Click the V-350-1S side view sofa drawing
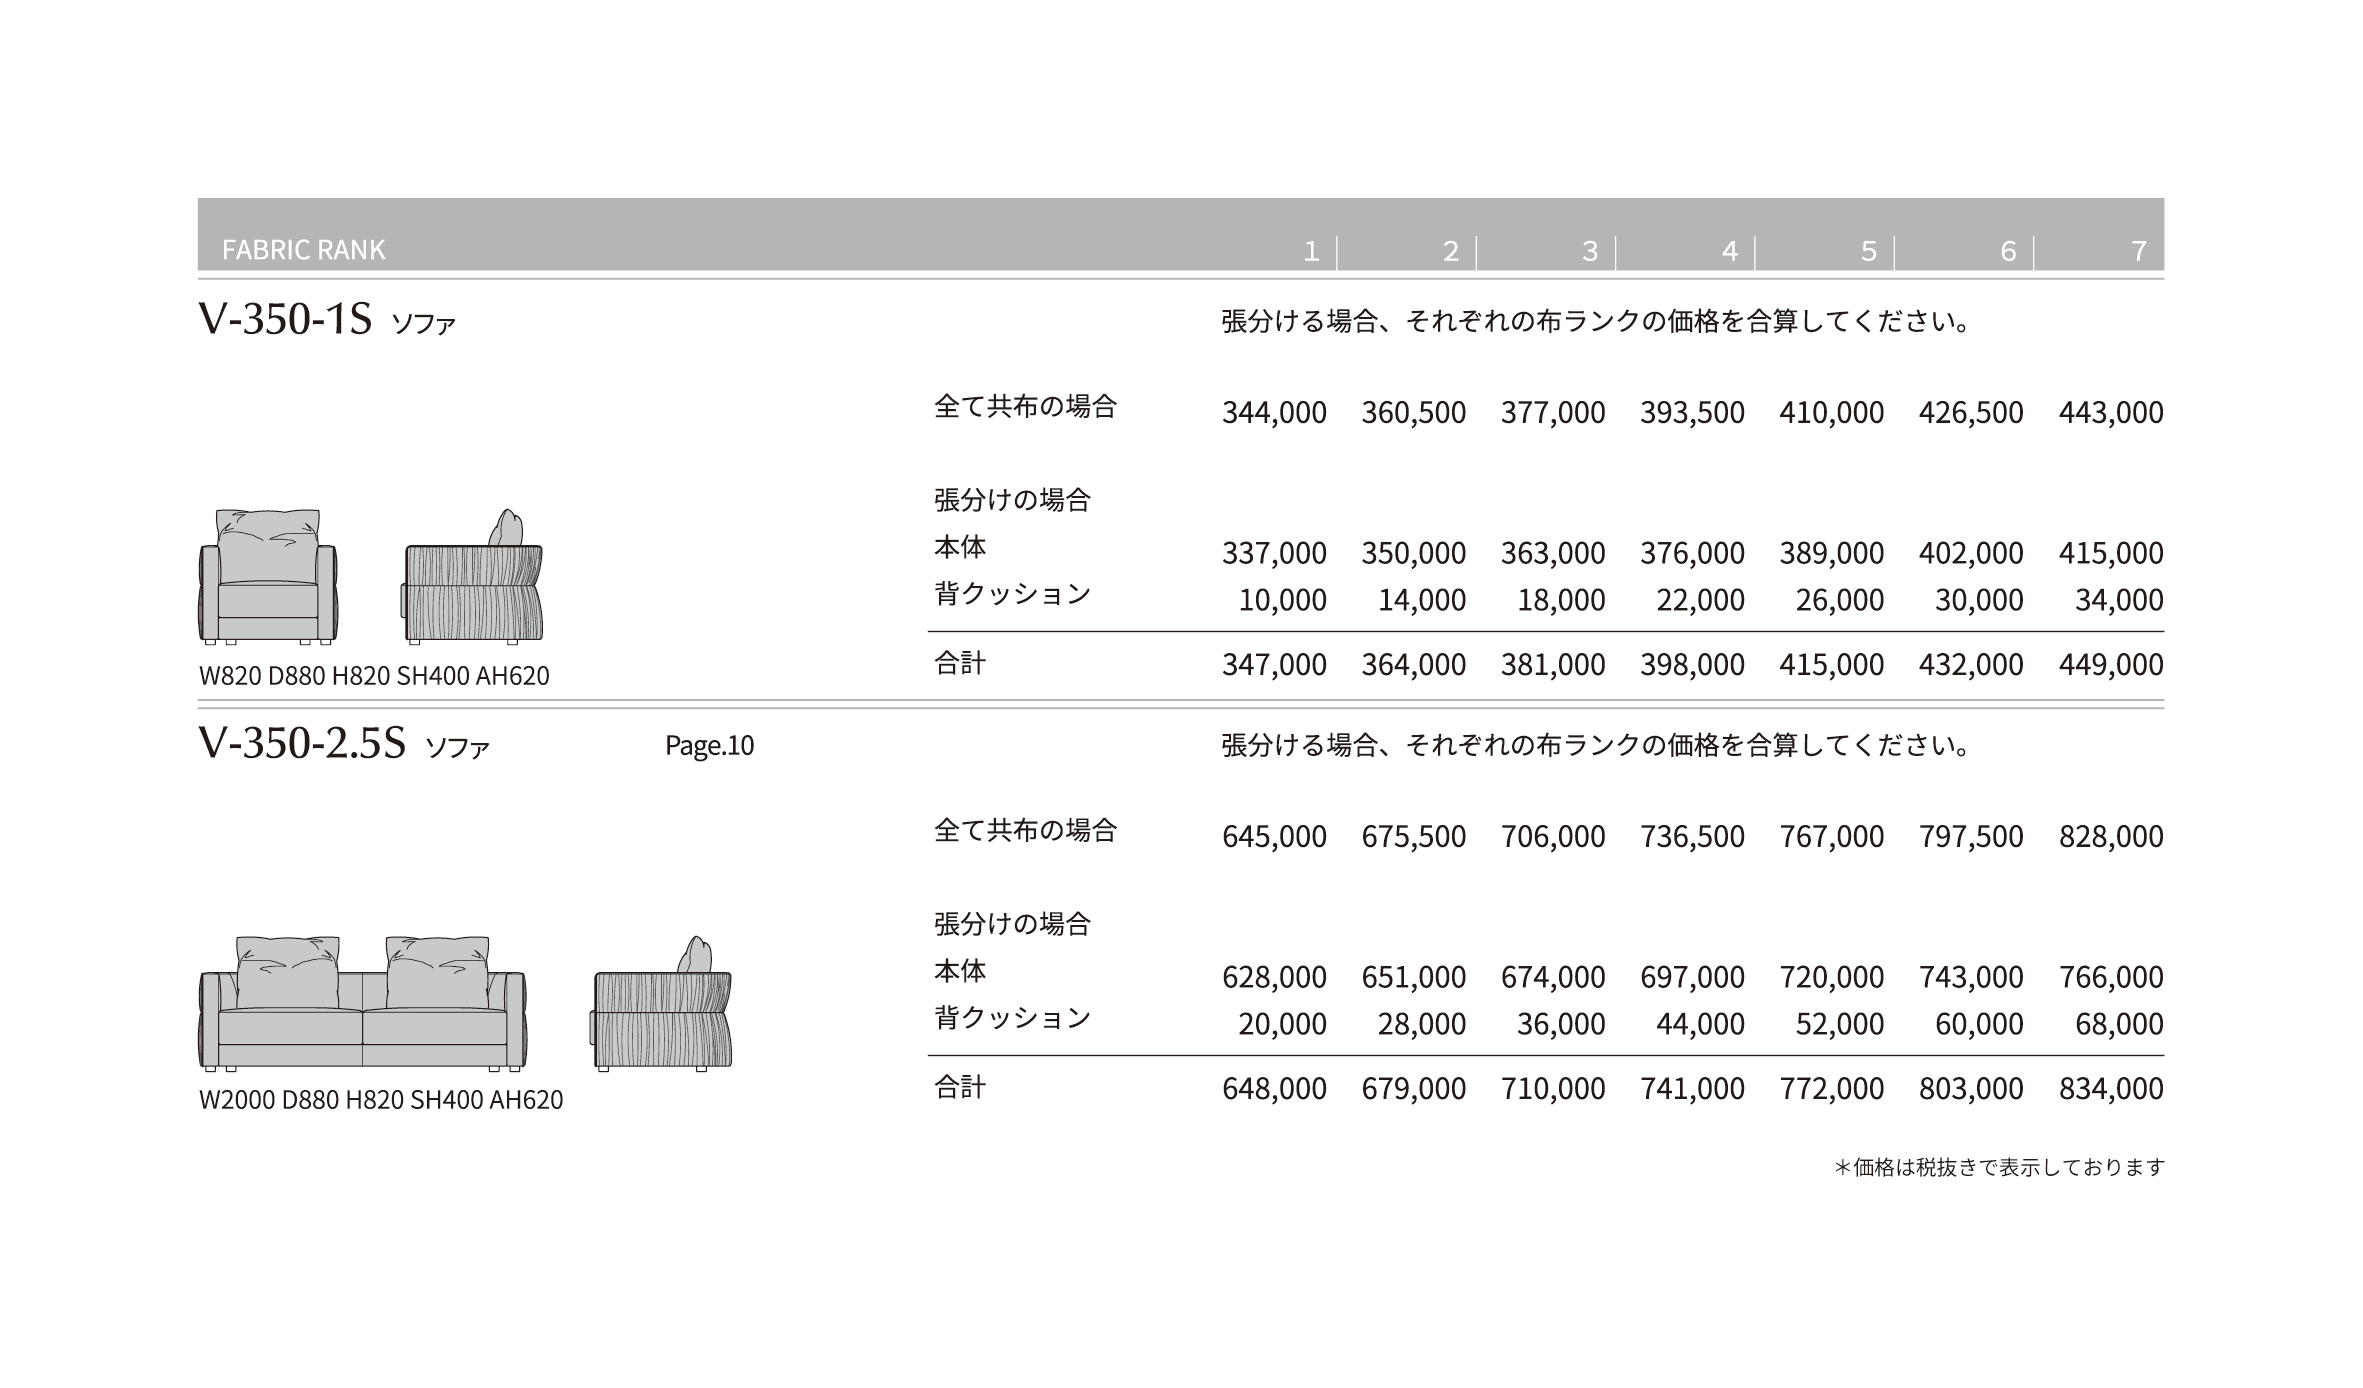2363x1388 pixels. coord(472,576)
